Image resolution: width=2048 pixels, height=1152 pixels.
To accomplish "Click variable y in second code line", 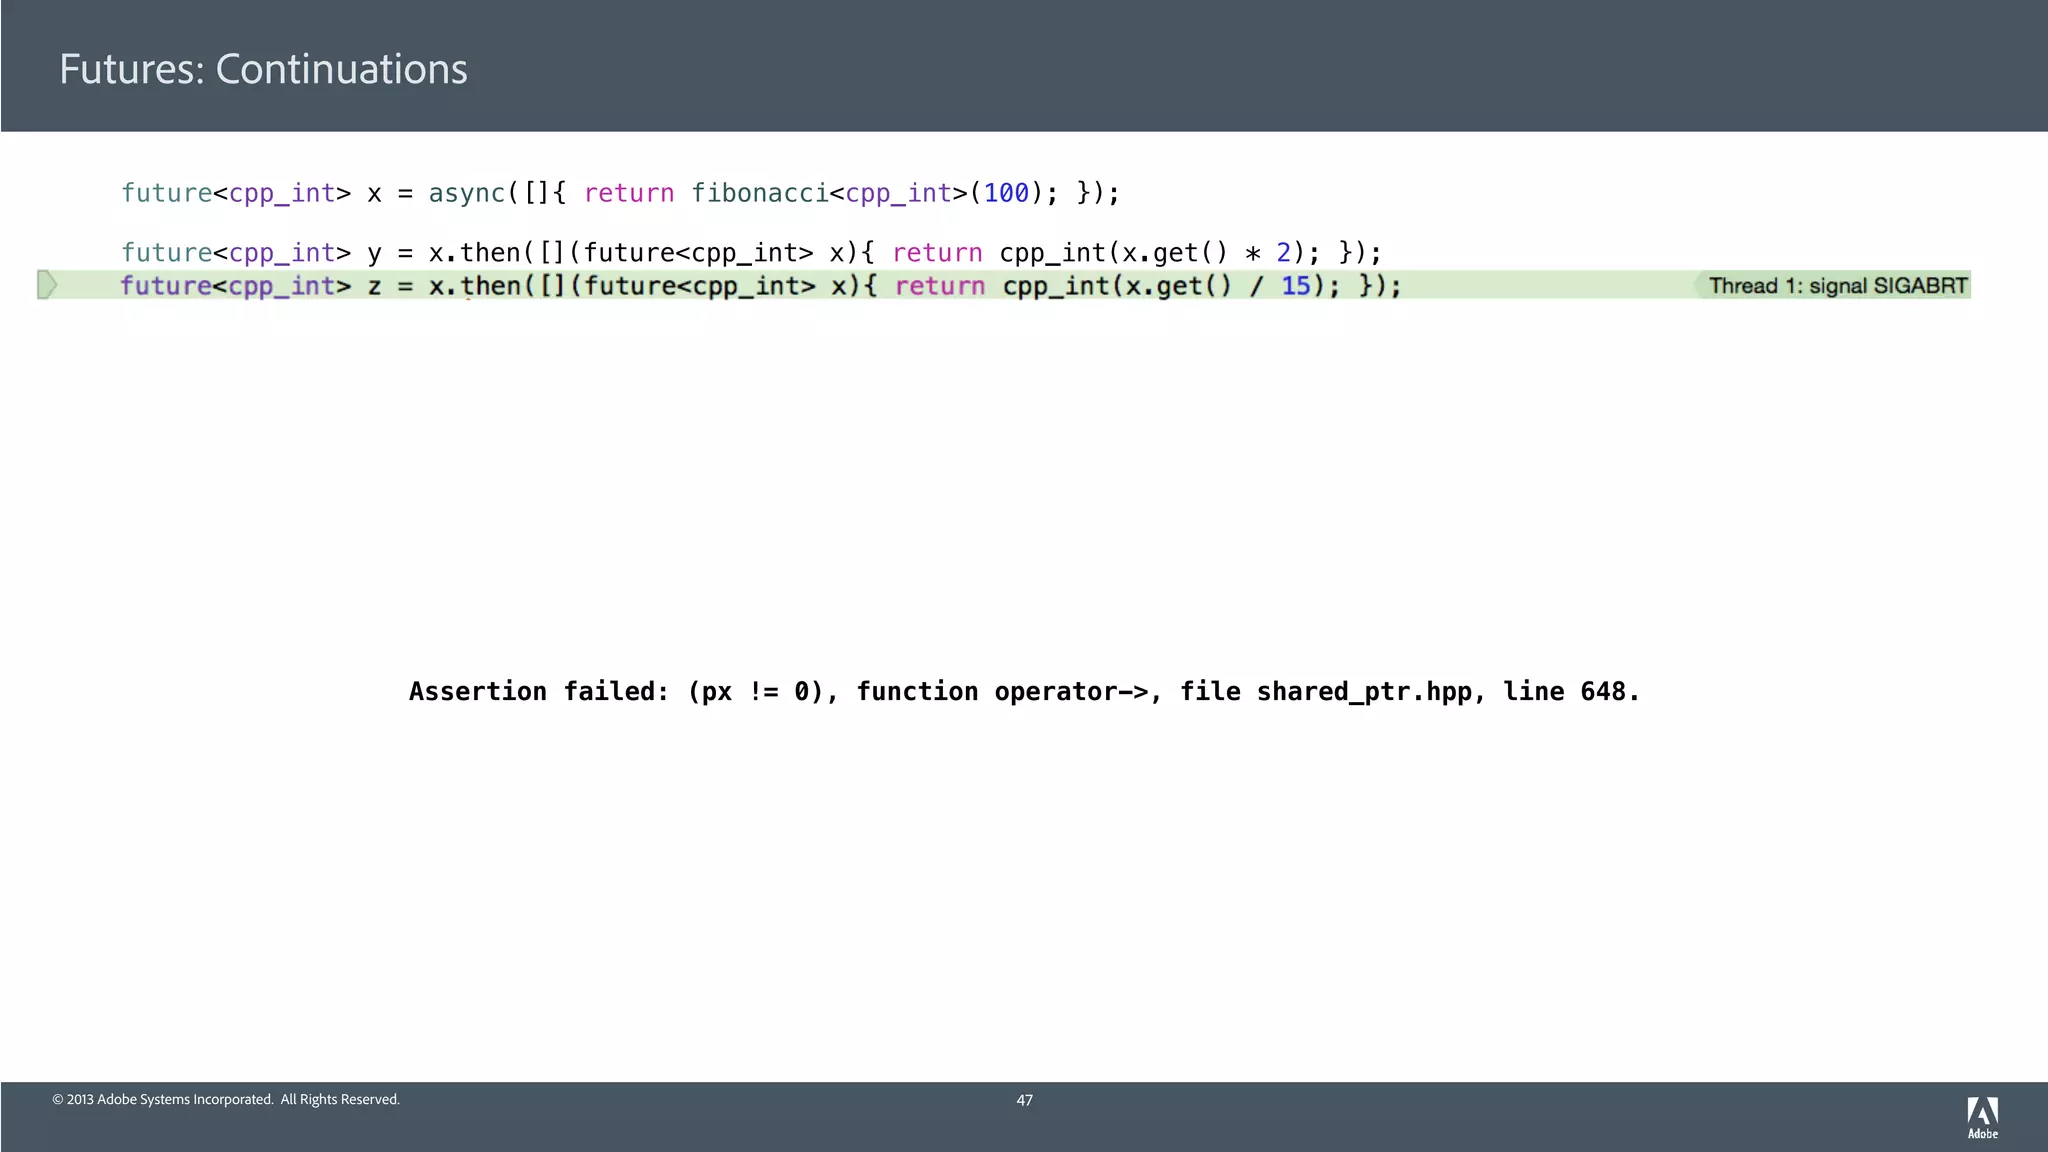I will (374, 253).
